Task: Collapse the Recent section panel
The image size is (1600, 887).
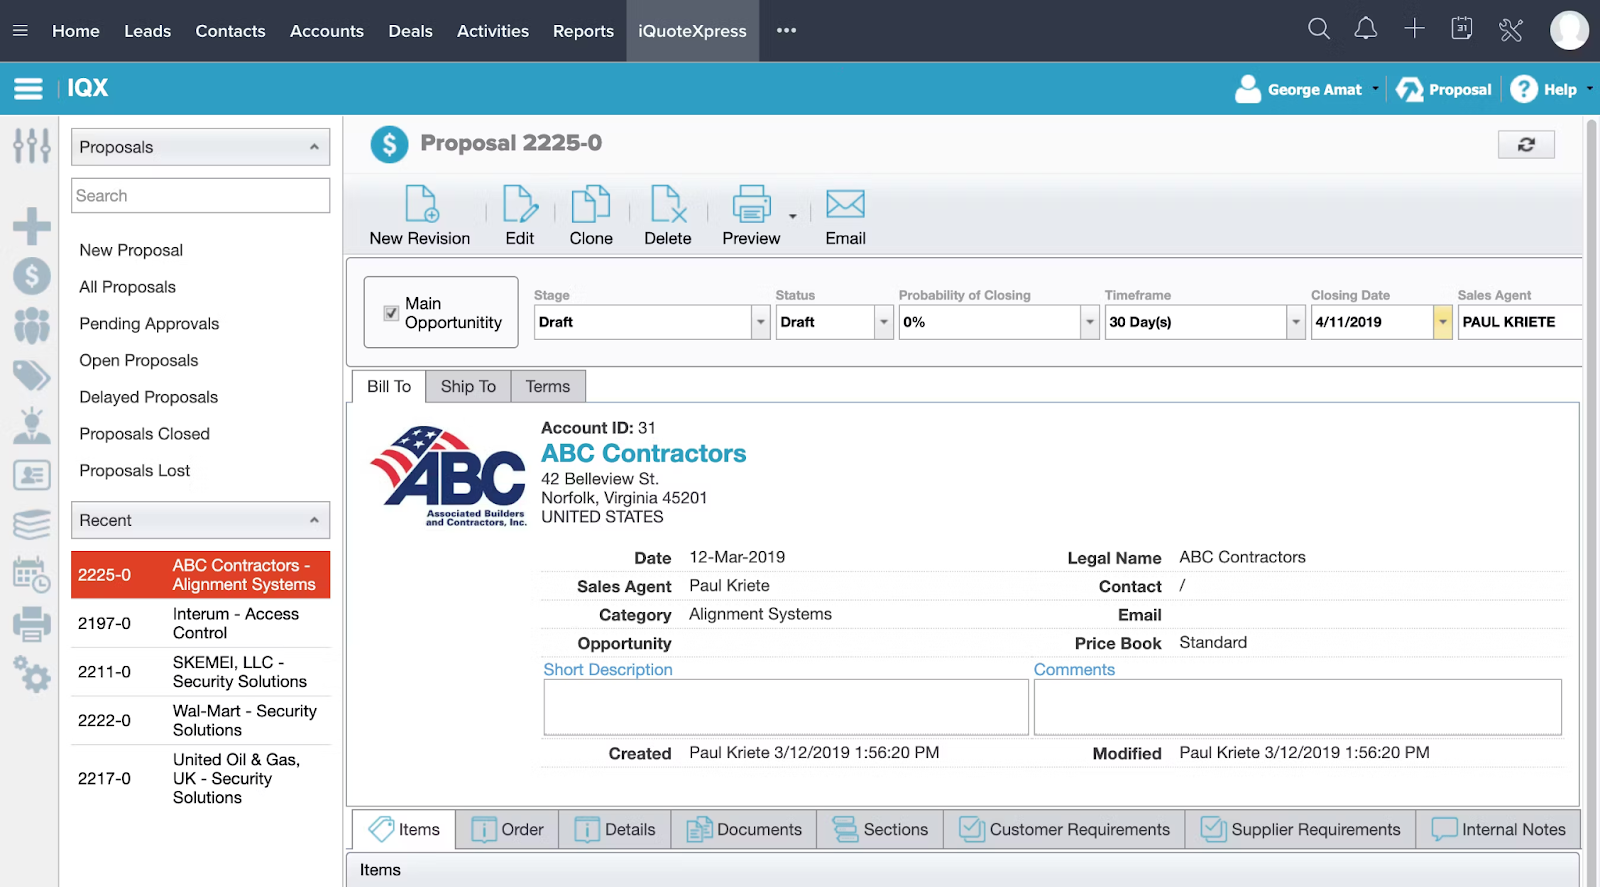Action: 314,520
